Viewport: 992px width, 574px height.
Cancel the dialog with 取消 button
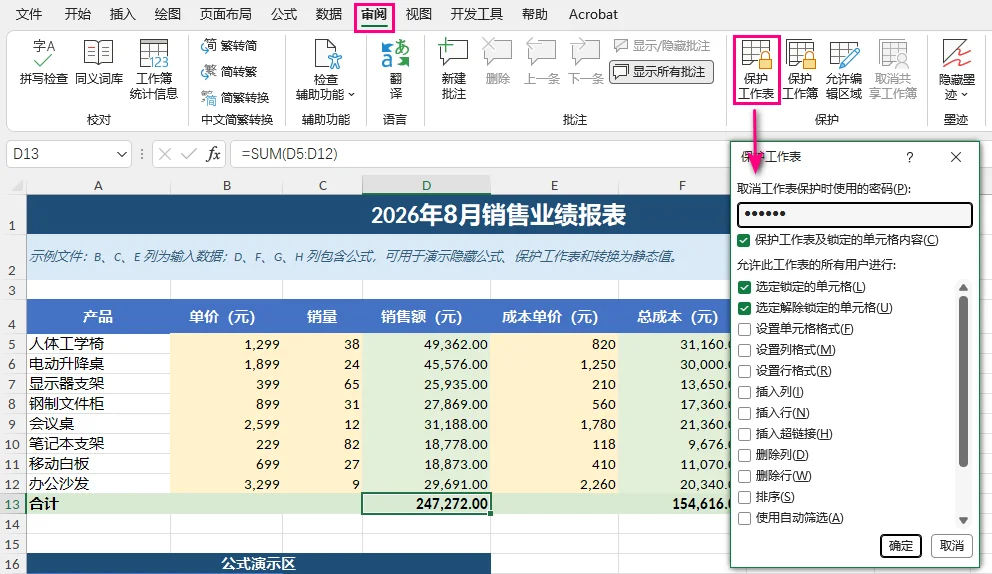click(952, 546)
